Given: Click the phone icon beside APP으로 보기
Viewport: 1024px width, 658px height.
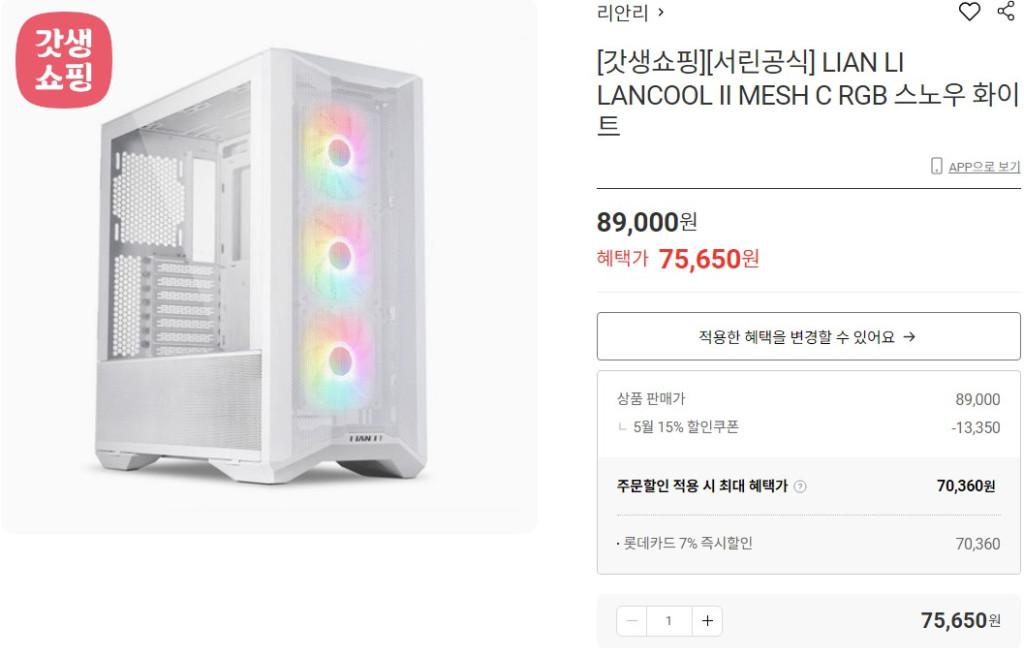Looking at the screenshot, I should [x=937, y=166].
